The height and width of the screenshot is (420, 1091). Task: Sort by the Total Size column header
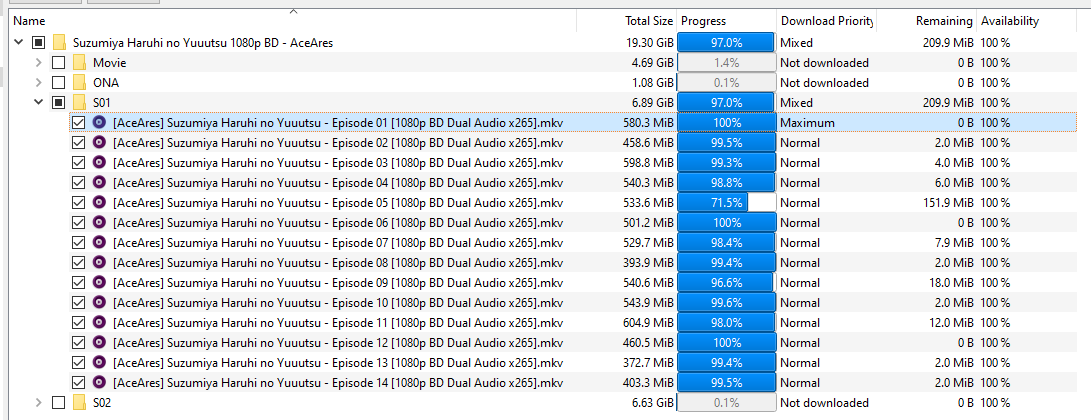point(626,21)
